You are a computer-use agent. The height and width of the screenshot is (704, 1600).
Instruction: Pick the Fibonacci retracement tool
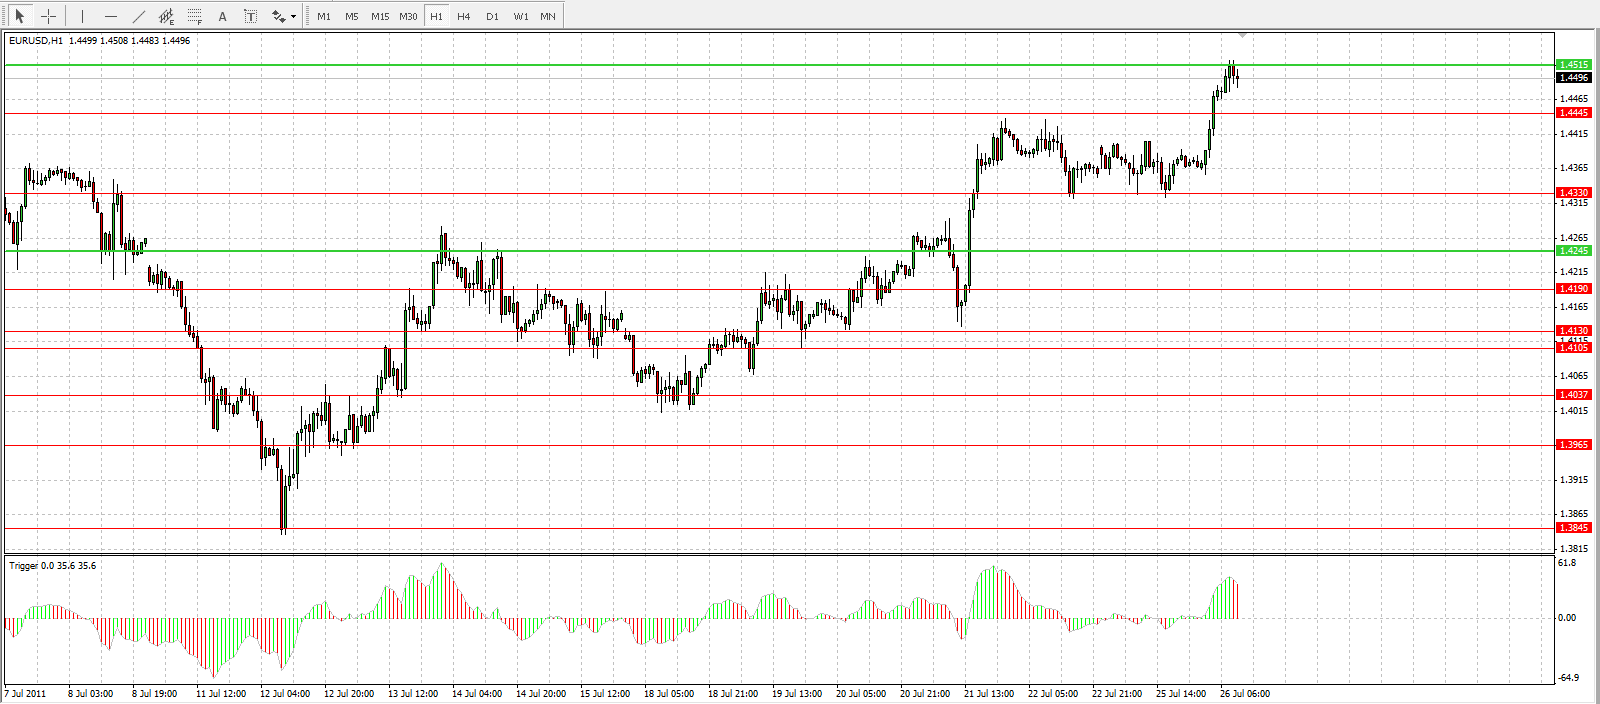tap(195, 16)
